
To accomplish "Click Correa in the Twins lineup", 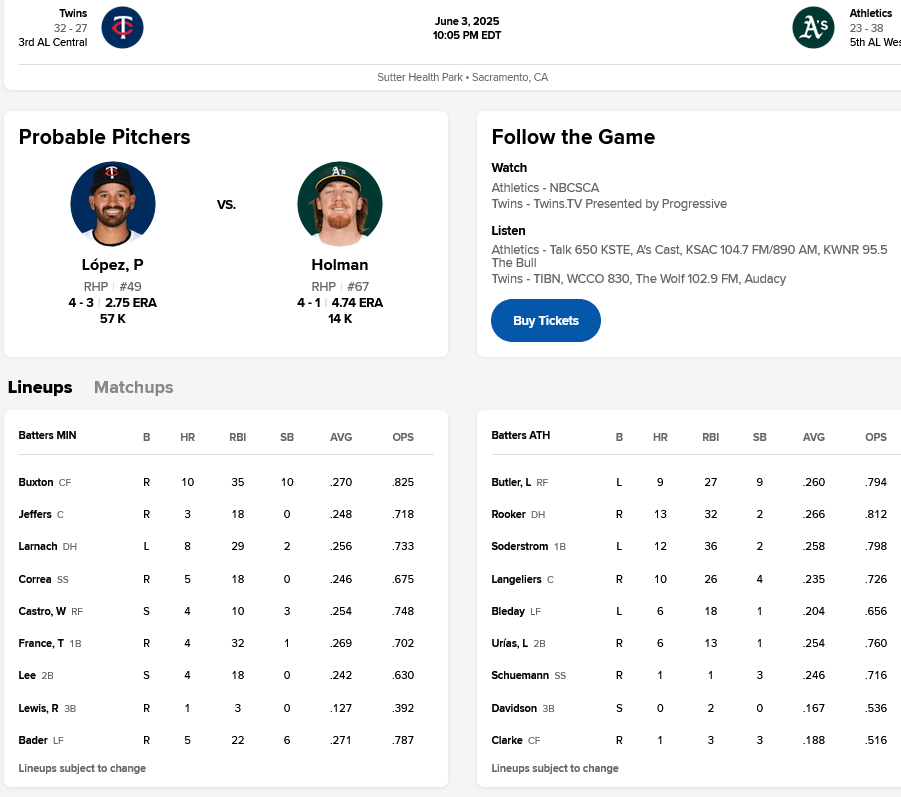I will coord(35,579).
